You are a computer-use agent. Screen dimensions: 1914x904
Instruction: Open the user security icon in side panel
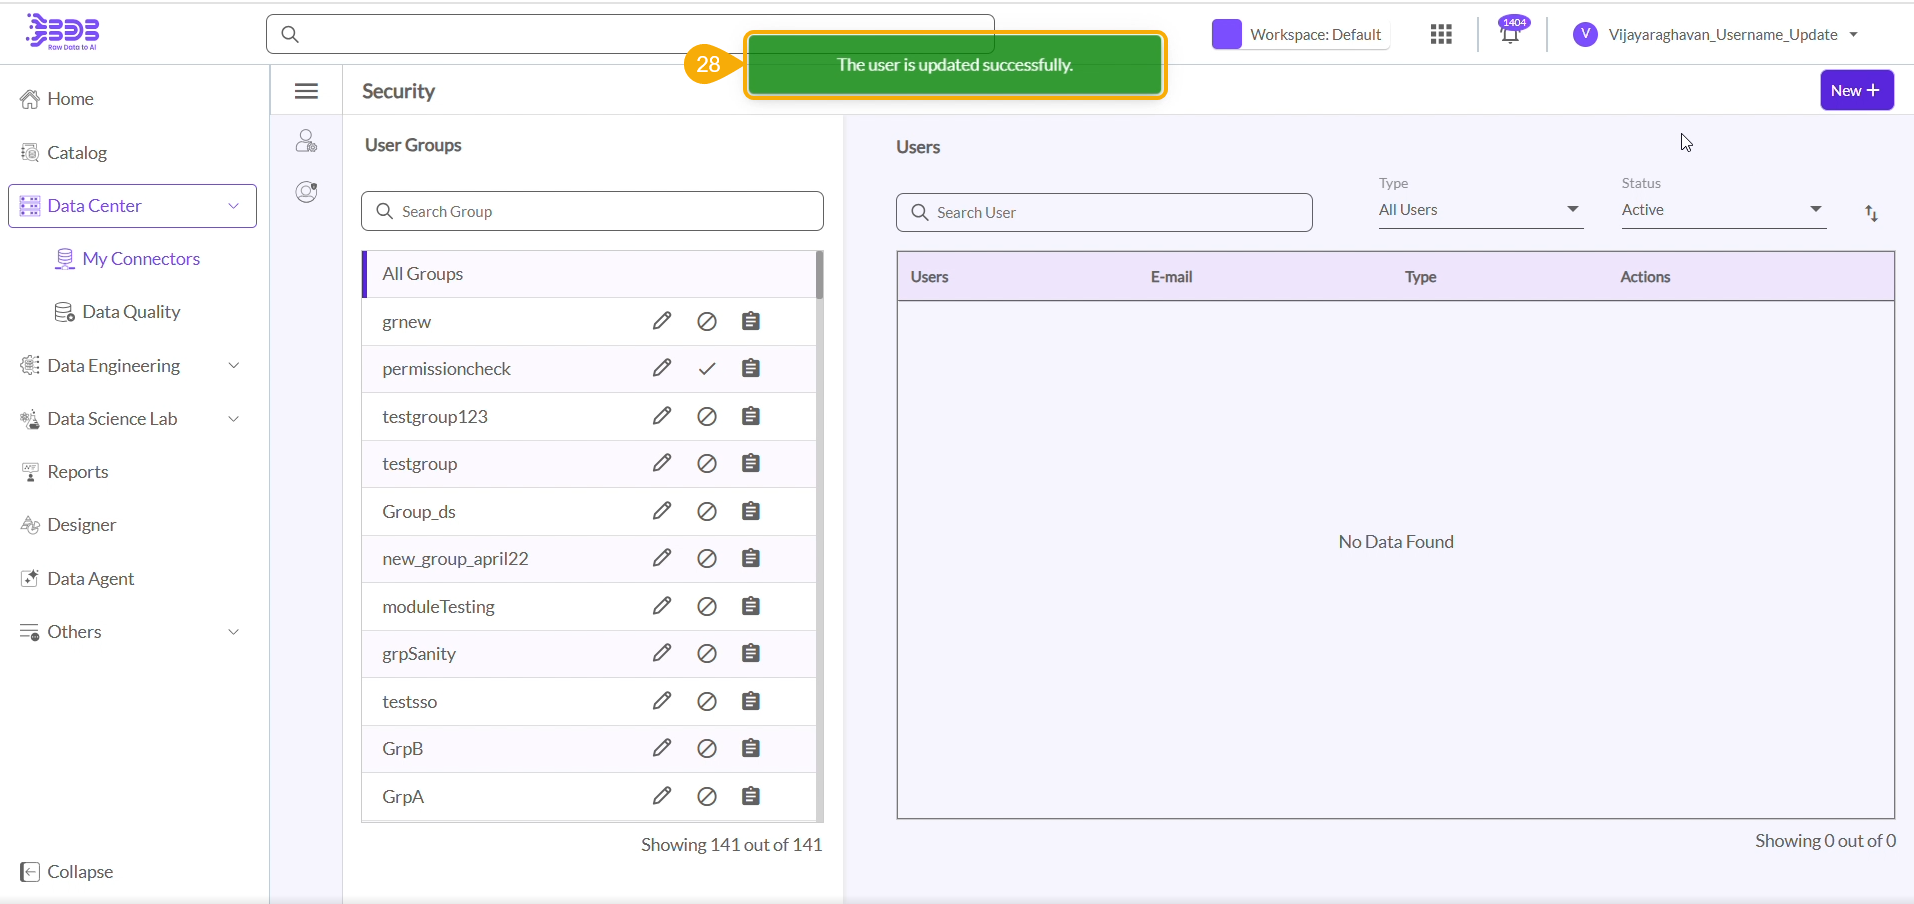[306, 141]
